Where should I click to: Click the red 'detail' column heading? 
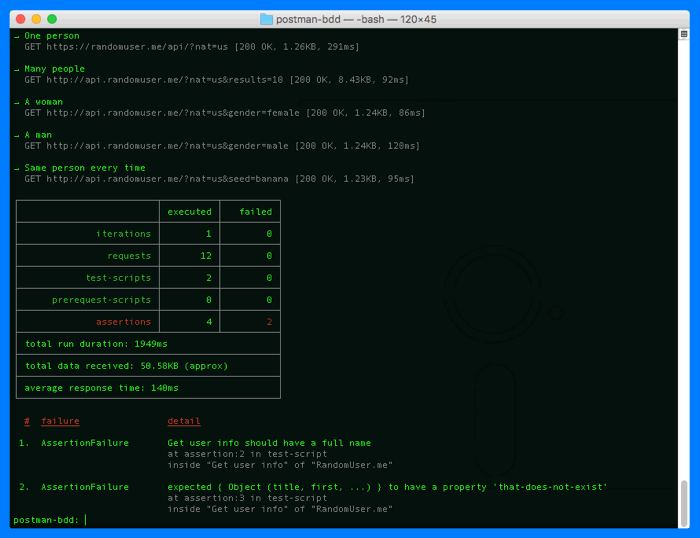183,421
